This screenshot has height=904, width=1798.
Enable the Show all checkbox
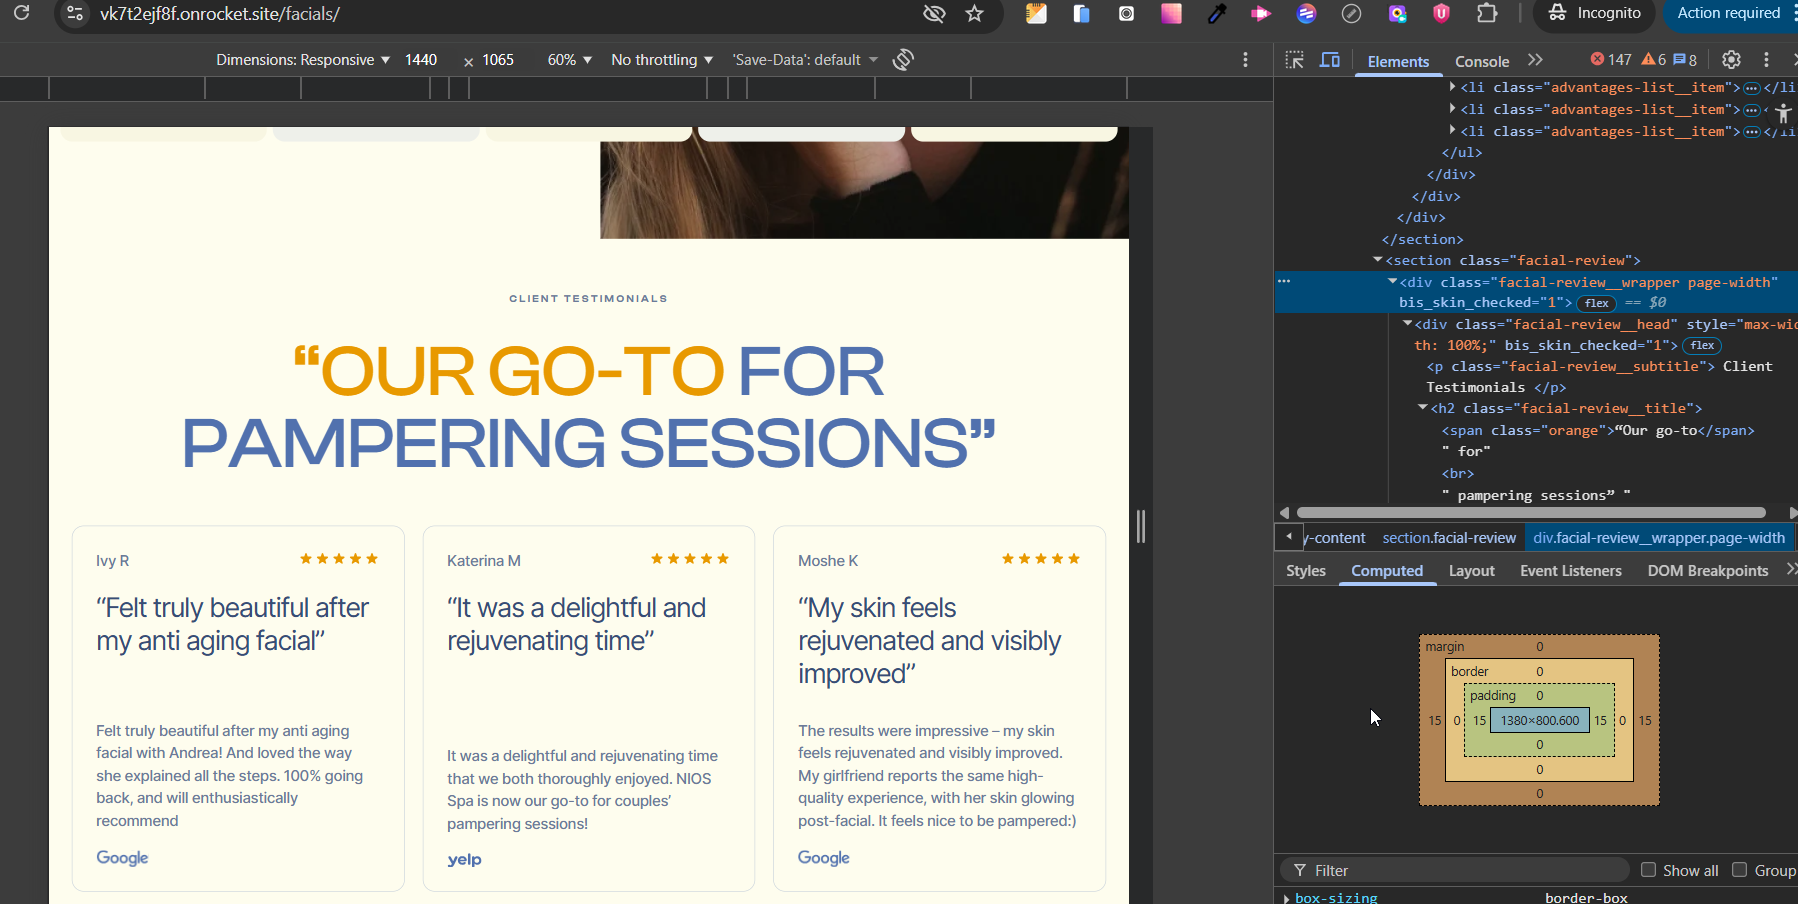(1649, 870)
